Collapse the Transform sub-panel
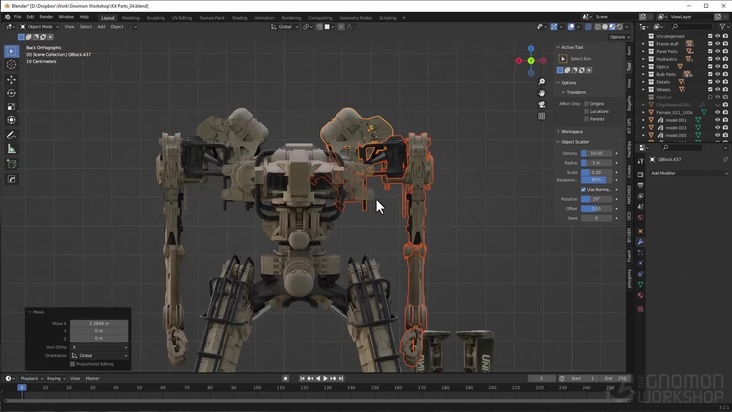732x412 pixels. coord(563,92)
